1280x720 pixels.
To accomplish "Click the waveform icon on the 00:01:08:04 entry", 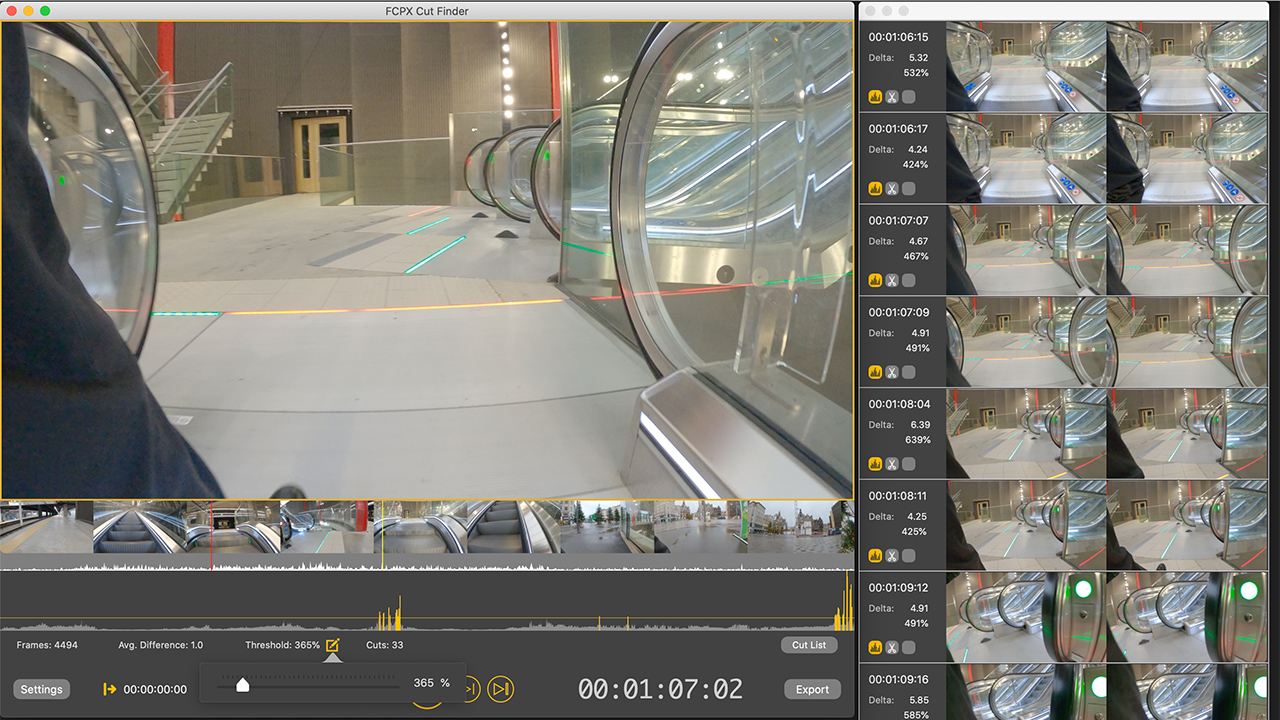I will pyautogui.click(x=875, y=464).
